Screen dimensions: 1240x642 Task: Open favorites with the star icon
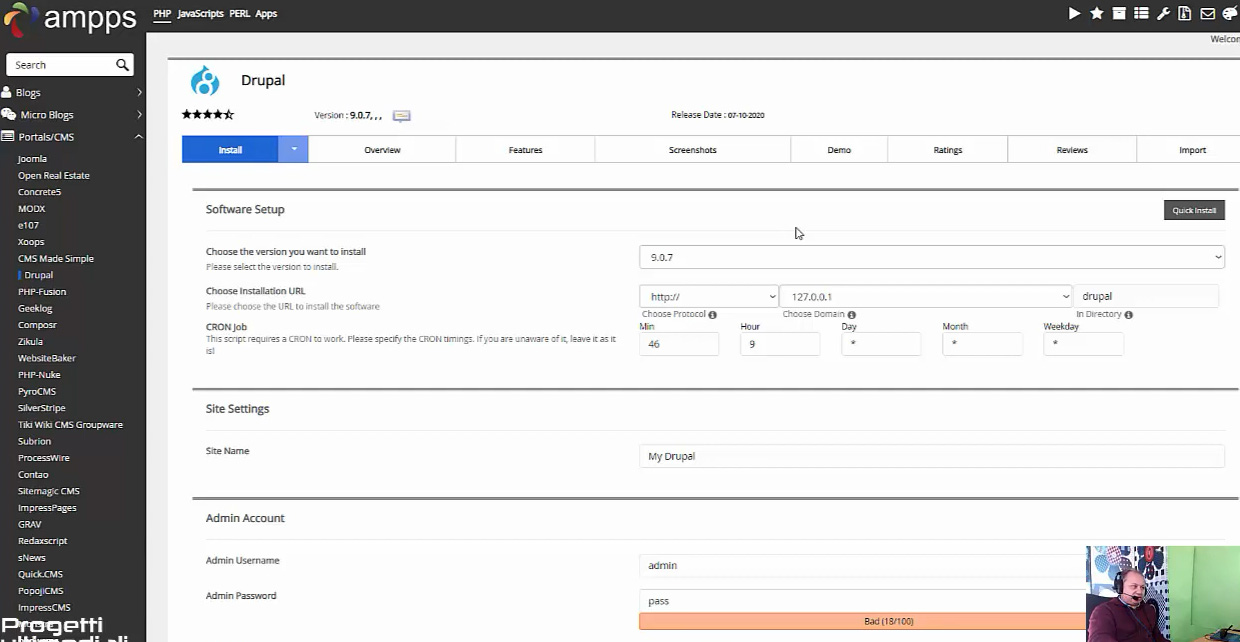click(1097, 13)
